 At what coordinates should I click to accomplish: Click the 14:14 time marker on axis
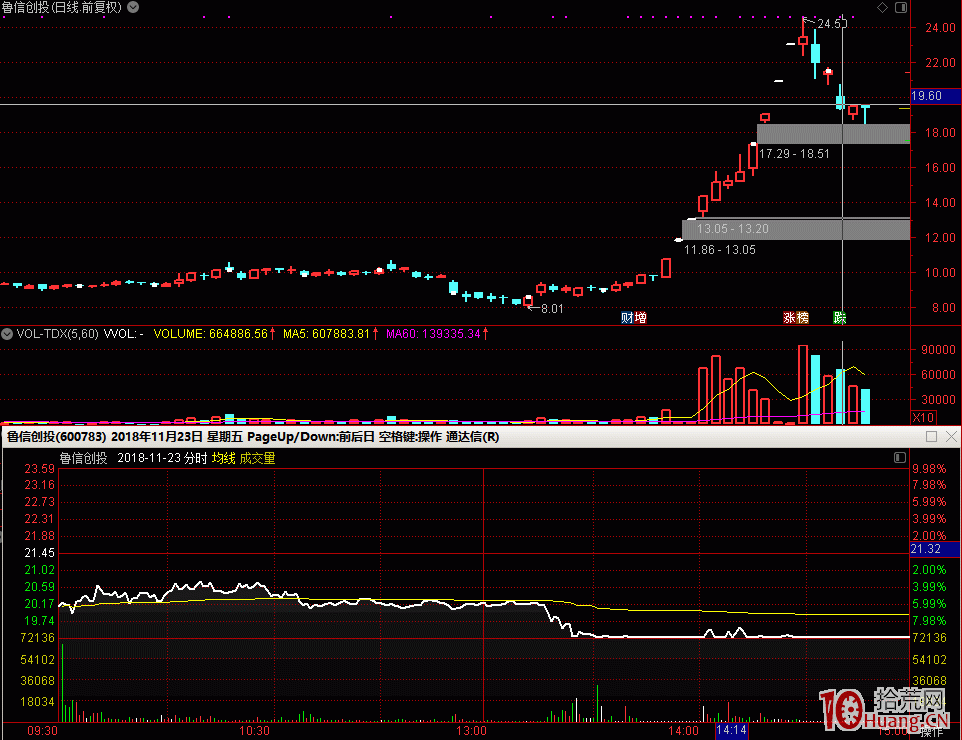coord(731,731)
